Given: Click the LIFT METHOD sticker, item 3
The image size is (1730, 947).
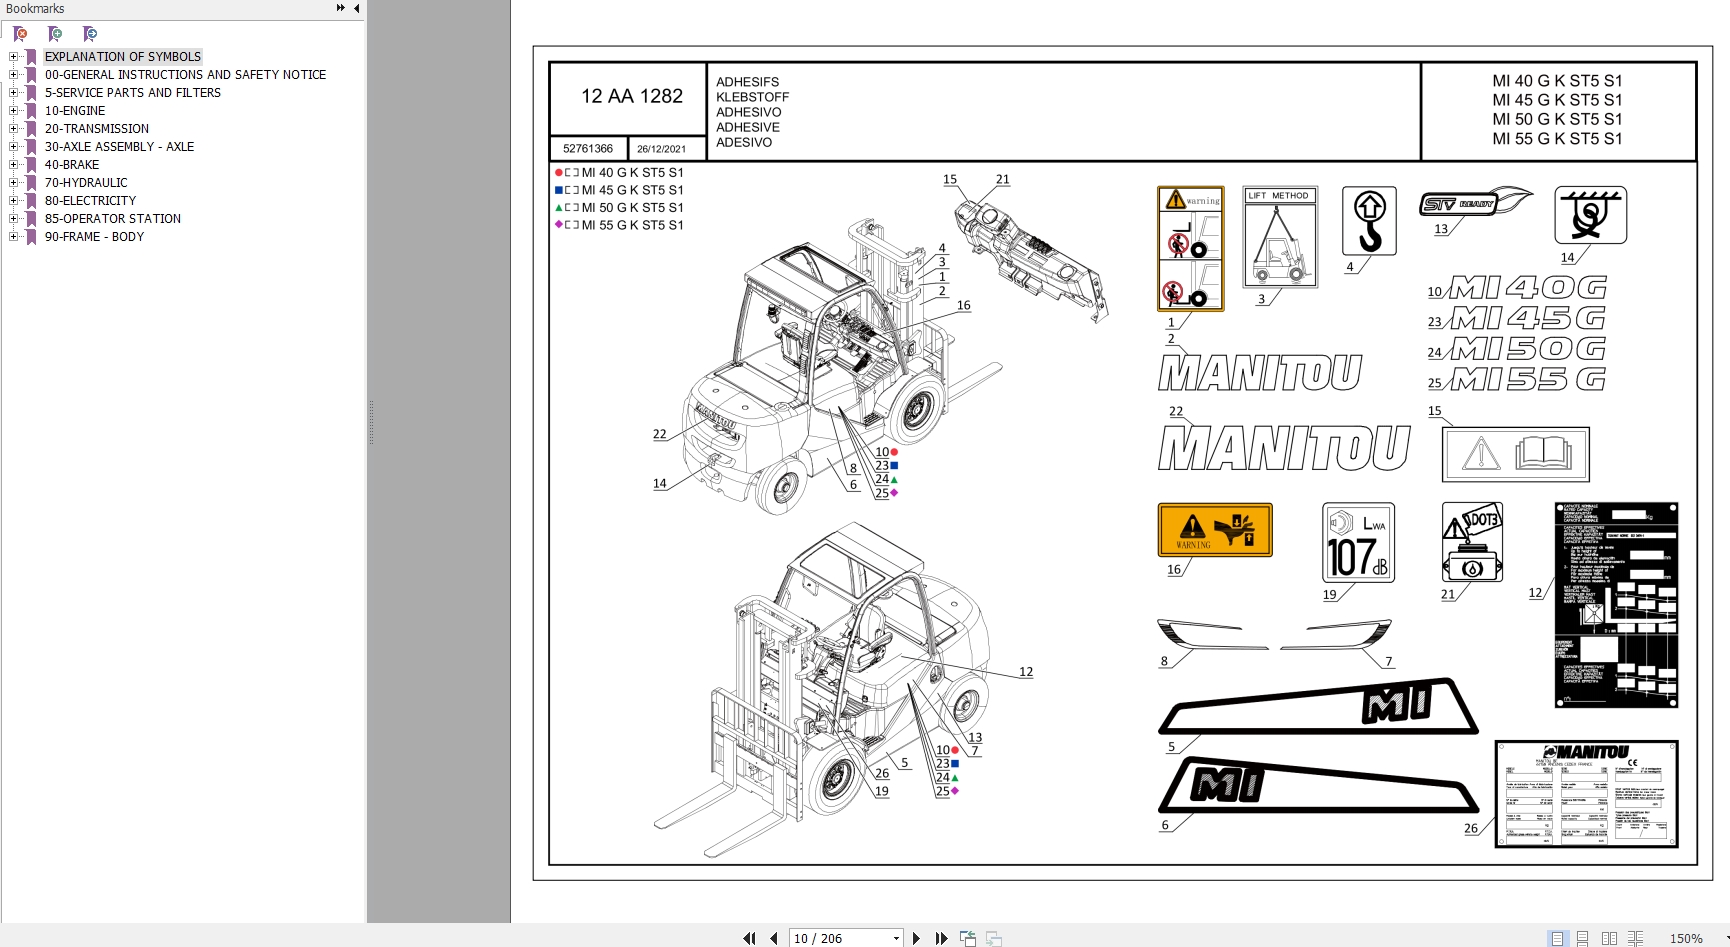Looking at the screenshot, I should pyautogui.click(x=1280, y=237).
